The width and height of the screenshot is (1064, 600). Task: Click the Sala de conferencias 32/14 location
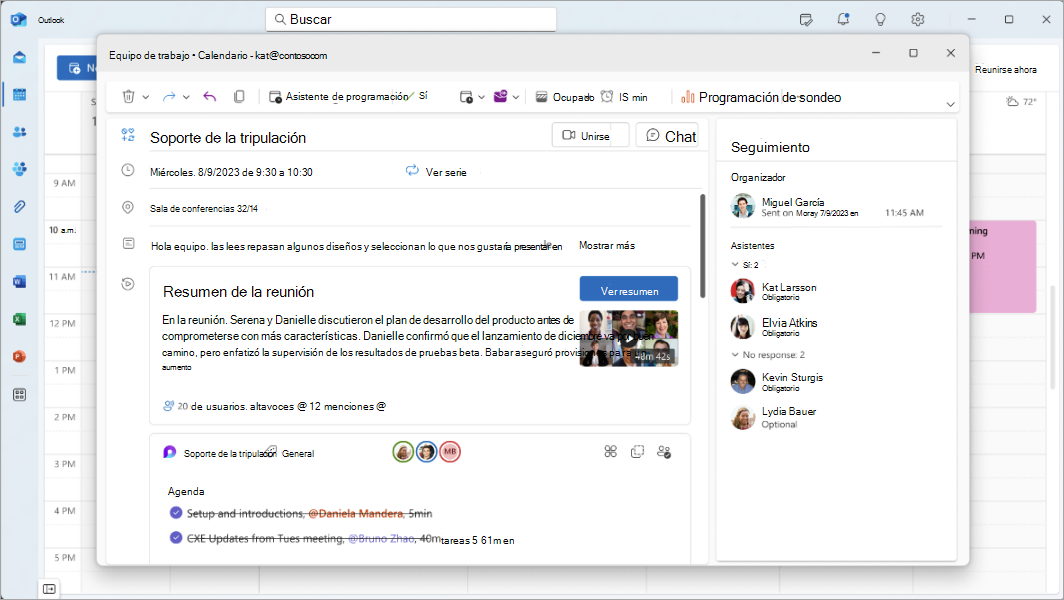[x=204, y=209]
